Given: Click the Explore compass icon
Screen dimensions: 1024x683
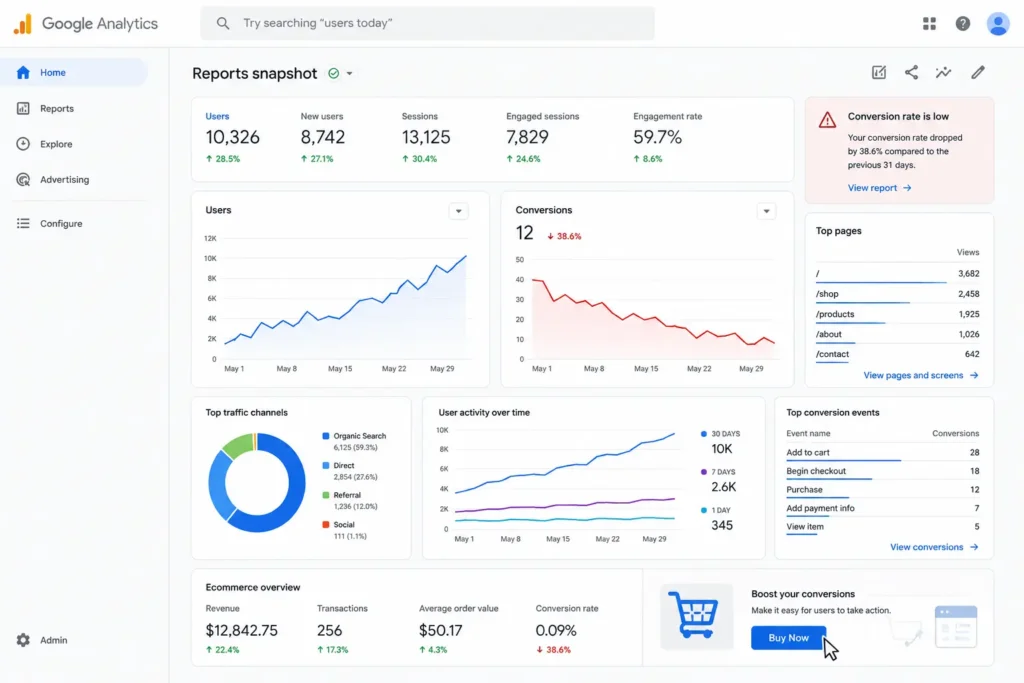Looking at the screenshot, I should [23, 144].
